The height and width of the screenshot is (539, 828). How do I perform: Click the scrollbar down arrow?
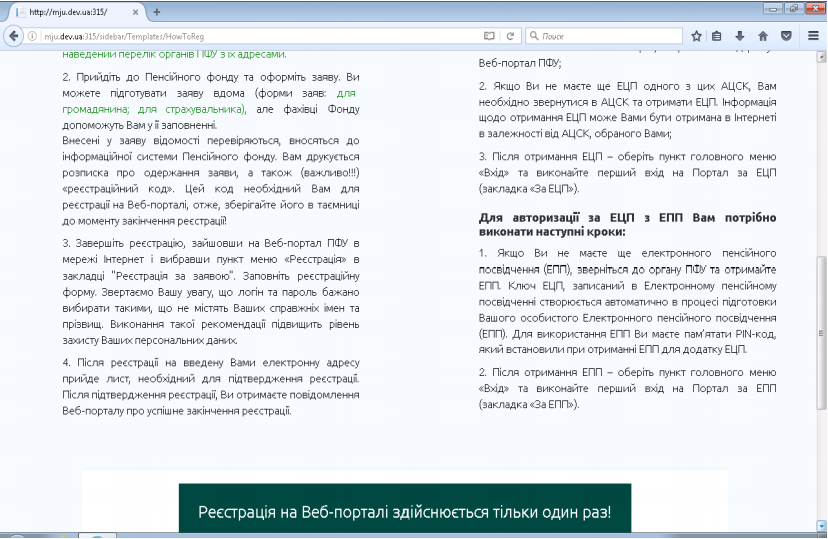click(821, 526)
